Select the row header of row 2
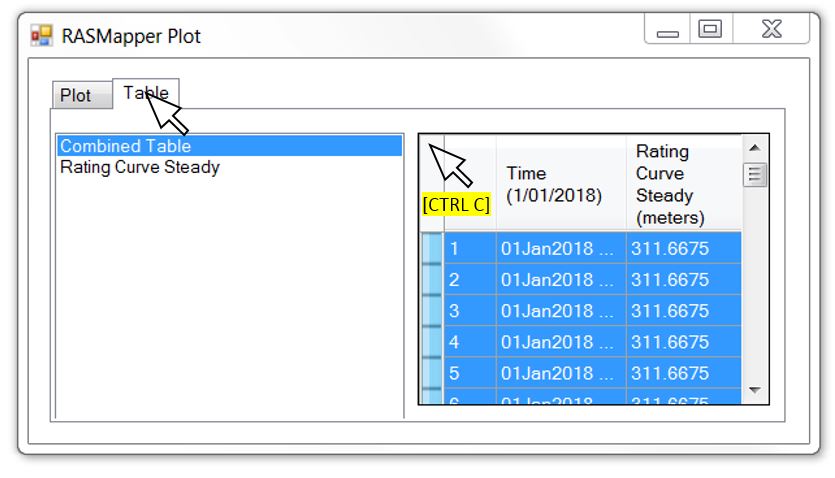The height and width of the screenshot is (478, 835). pos(432,279)
